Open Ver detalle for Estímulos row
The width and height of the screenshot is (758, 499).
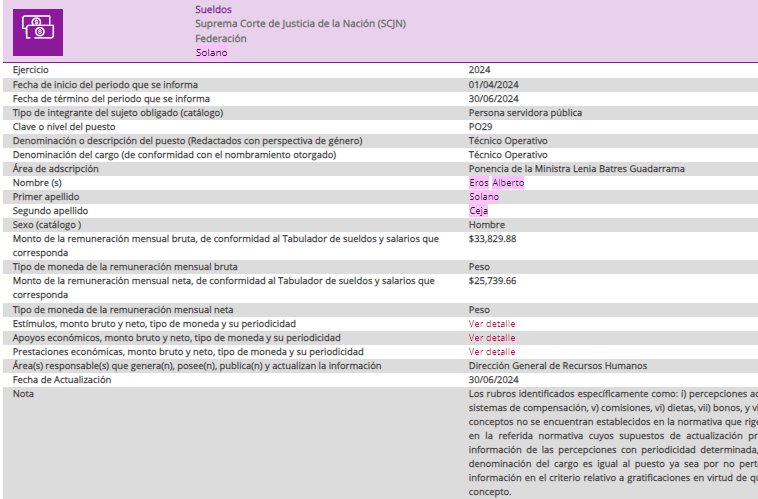[x=492, y=323]
